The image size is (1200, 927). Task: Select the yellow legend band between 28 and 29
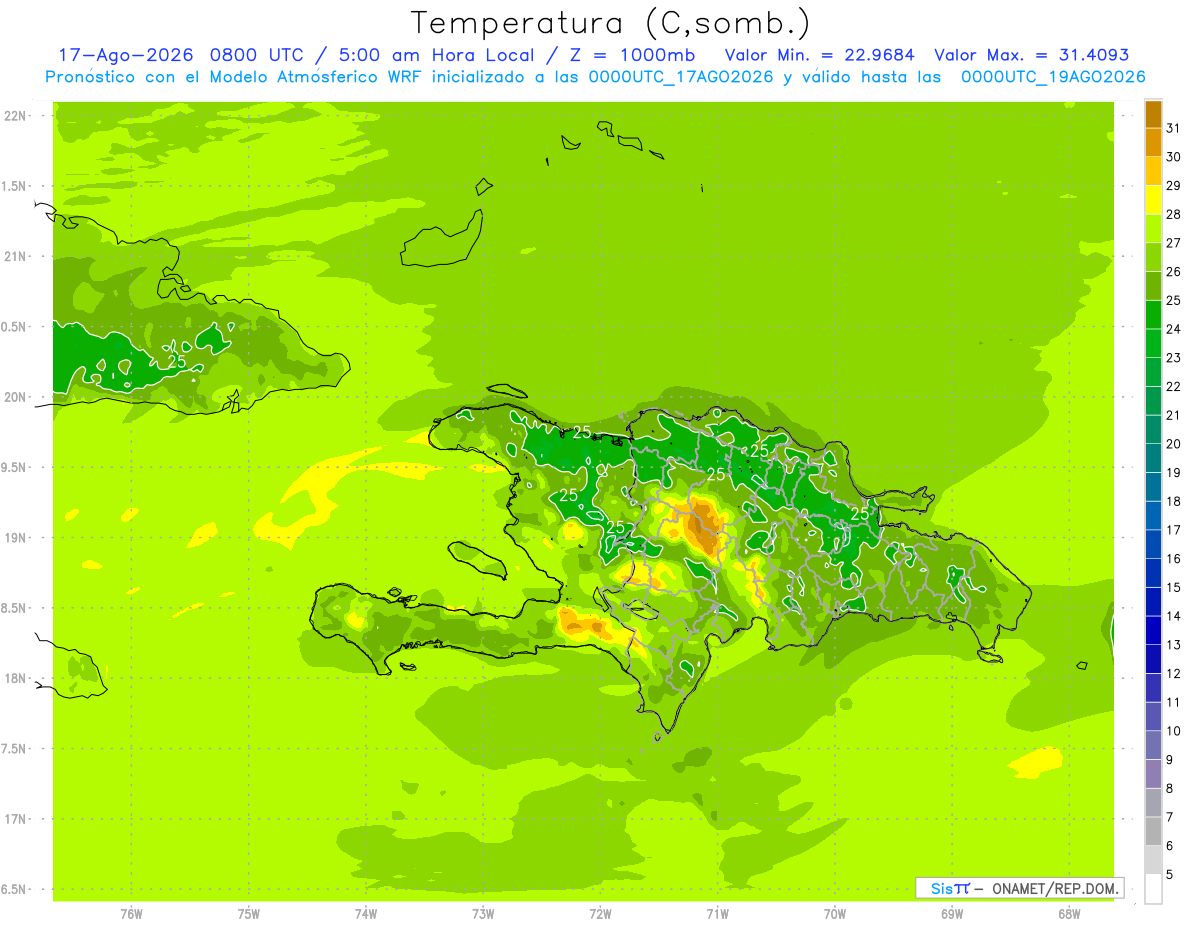pos(1153,199)
